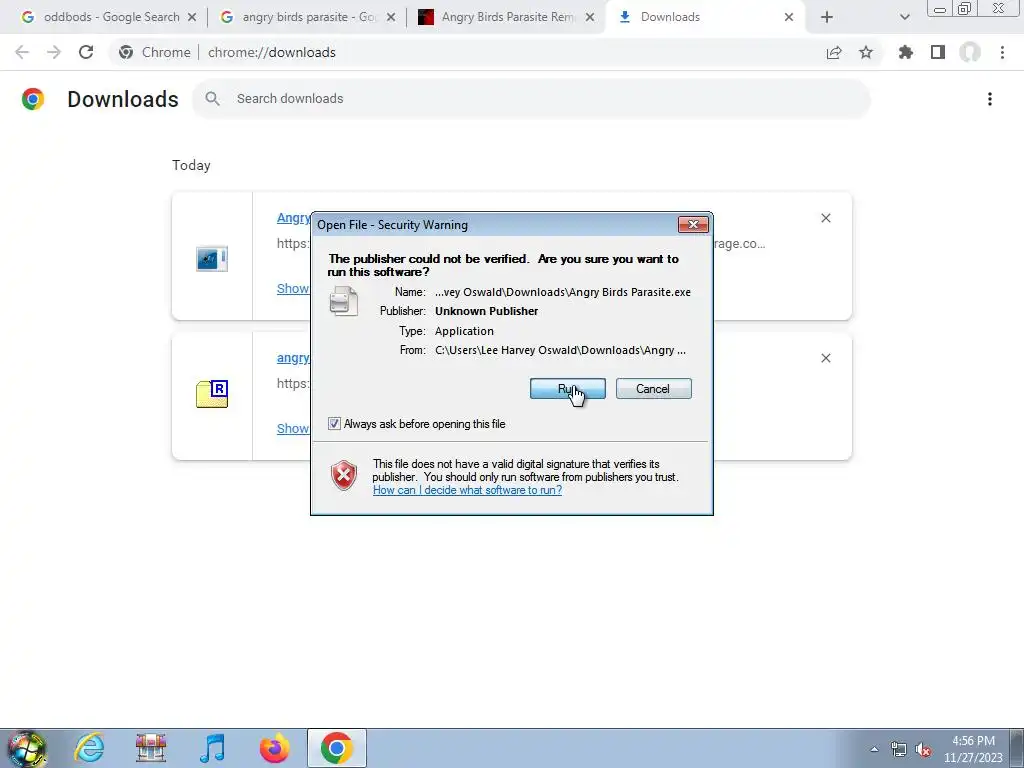This screenshot has width=1024, height=768.
Task: Click the second download's archive file icon
Action: 212,394
